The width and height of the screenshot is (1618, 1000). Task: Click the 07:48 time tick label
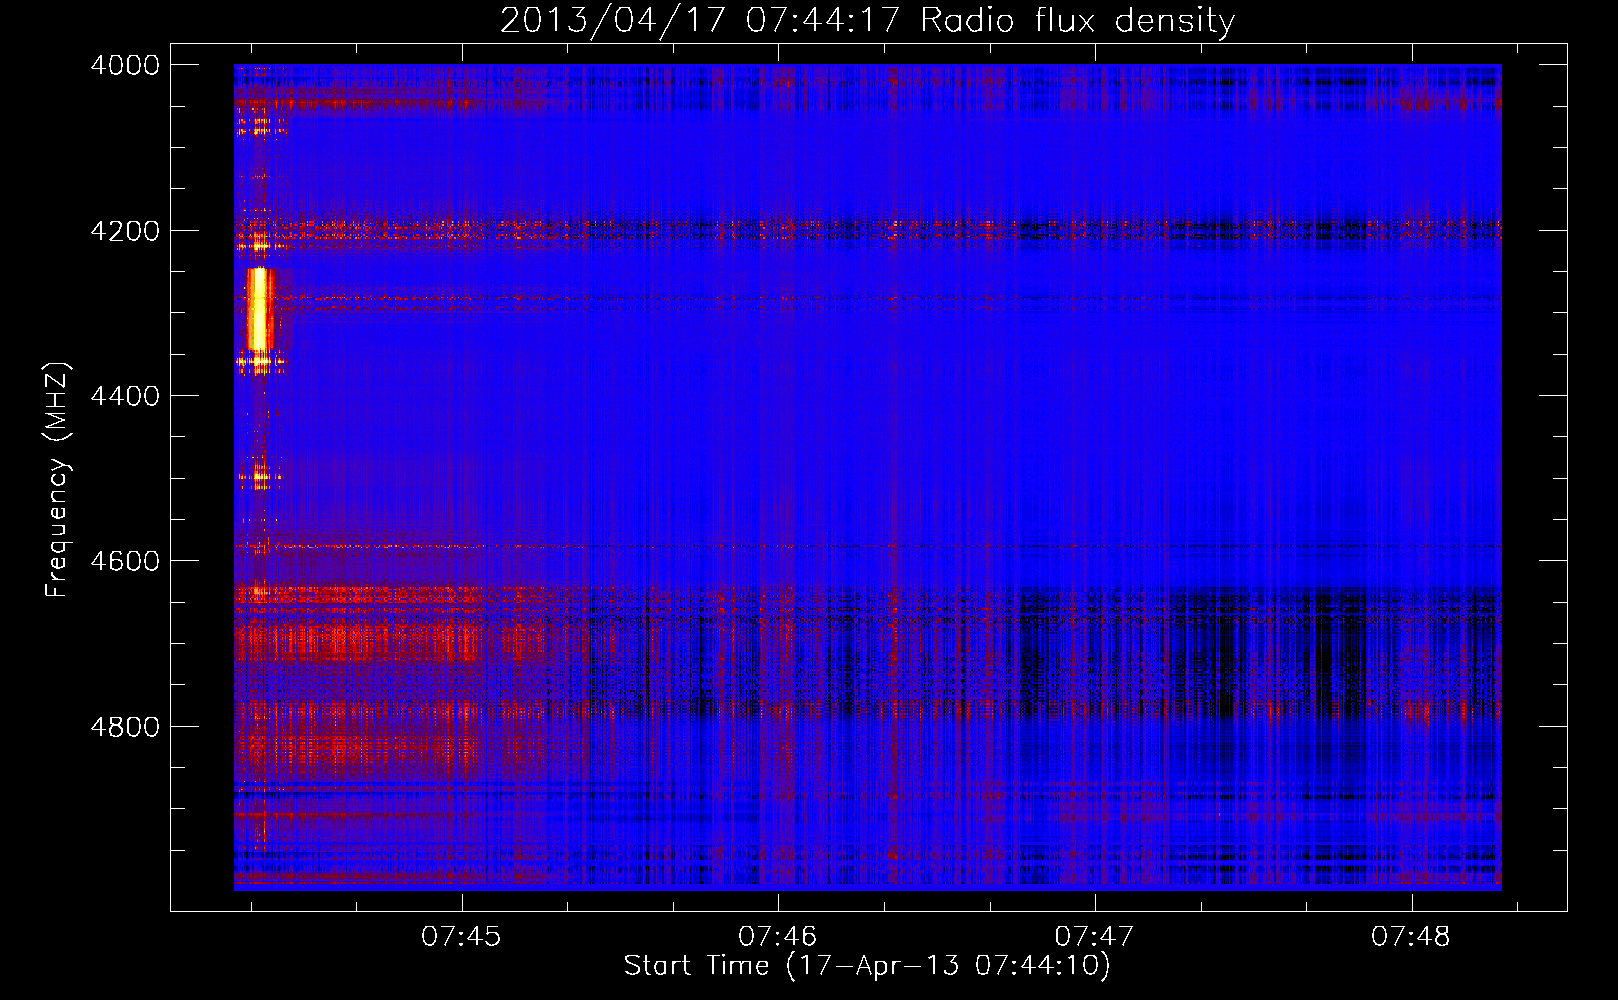[1411, 937]
